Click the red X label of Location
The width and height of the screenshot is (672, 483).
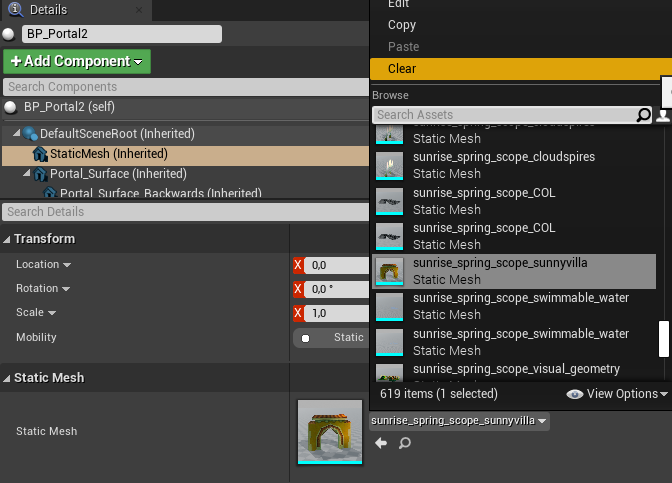tap(298, 265)
